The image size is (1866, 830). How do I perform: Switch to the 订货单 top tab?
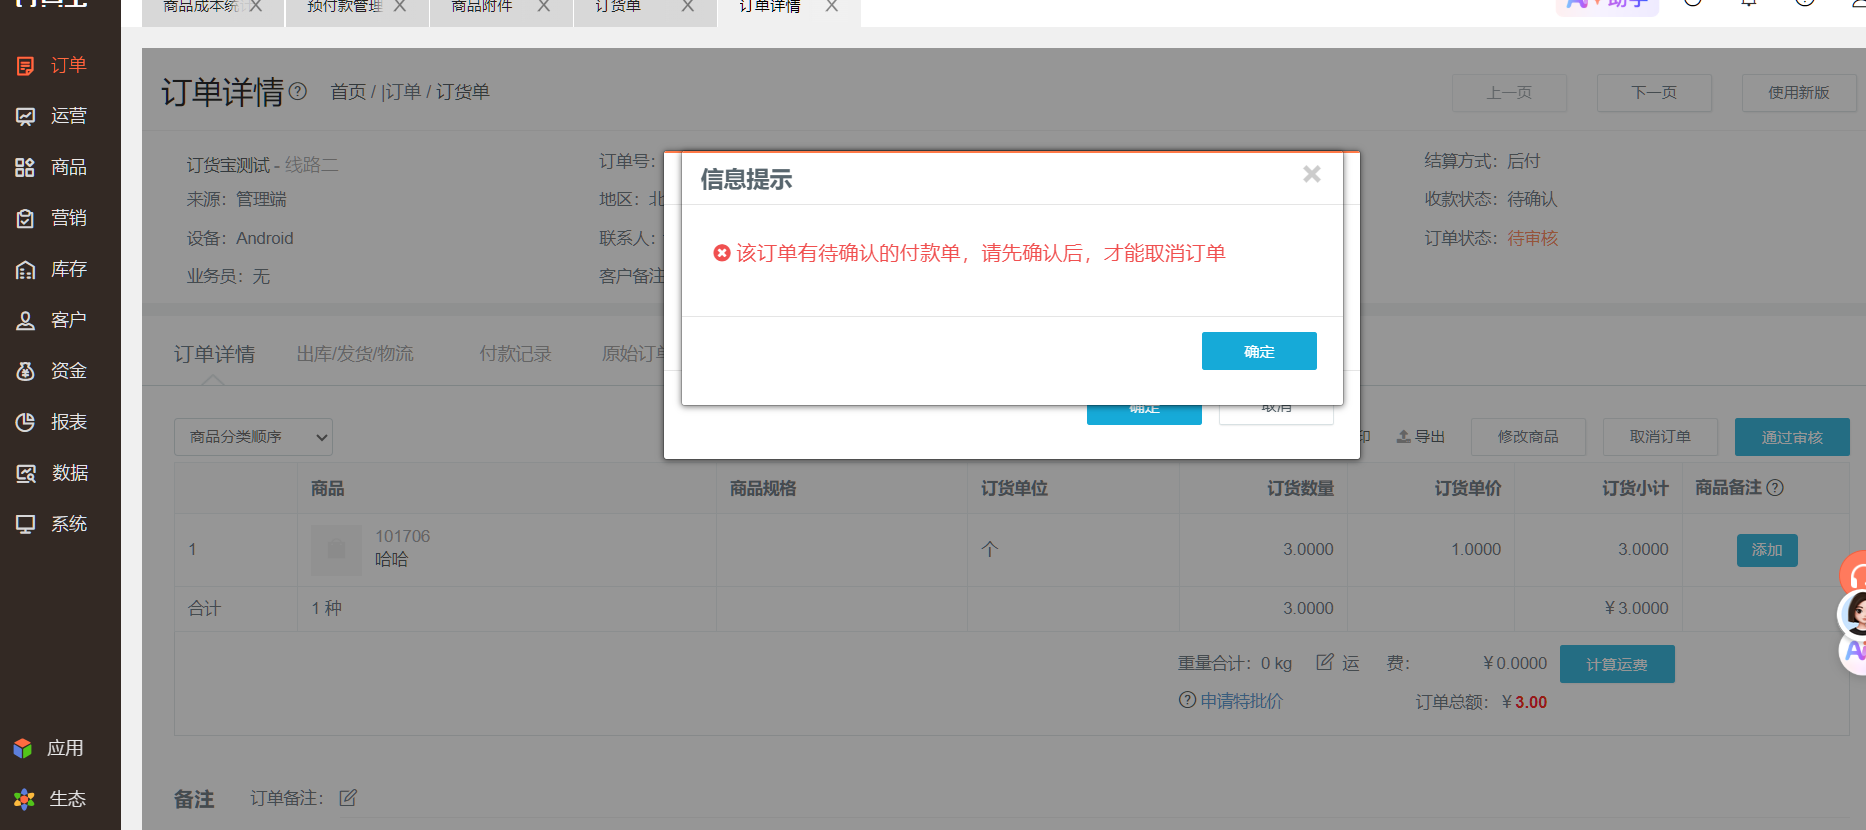(x=618, y=7)
